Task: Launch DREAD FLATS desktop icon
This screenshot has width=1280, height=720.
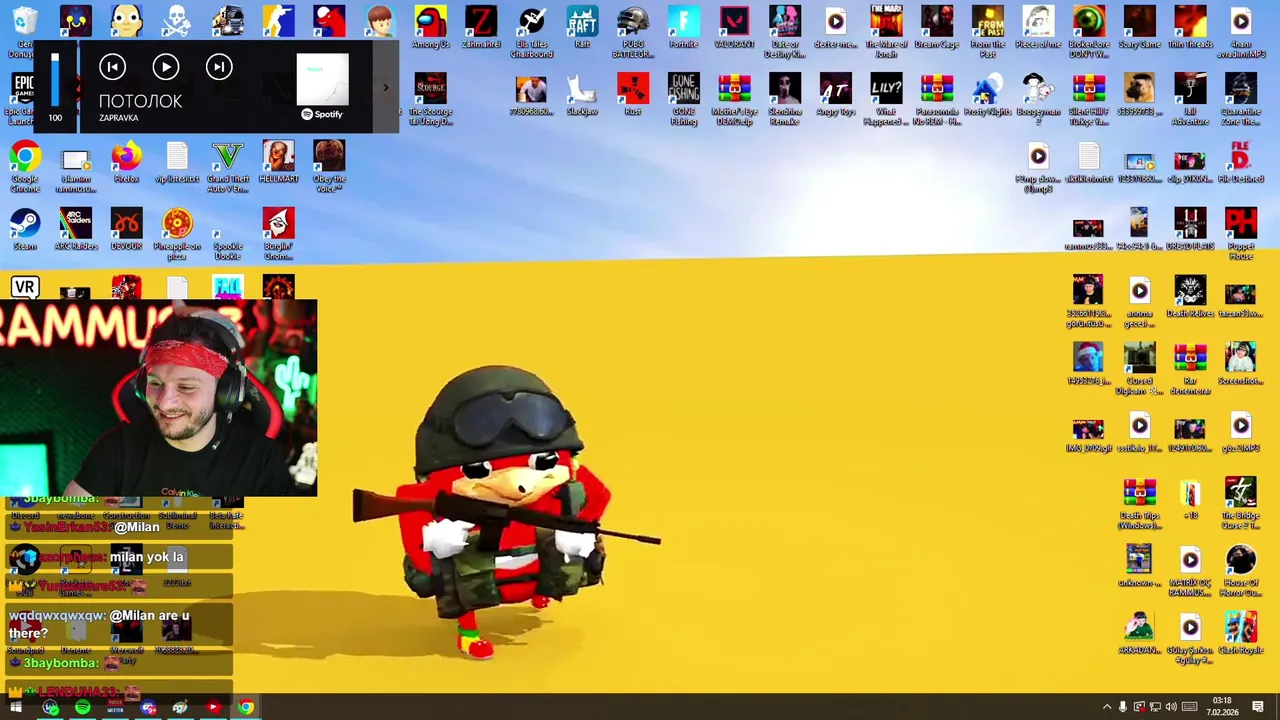Action: pos(1190,229)
